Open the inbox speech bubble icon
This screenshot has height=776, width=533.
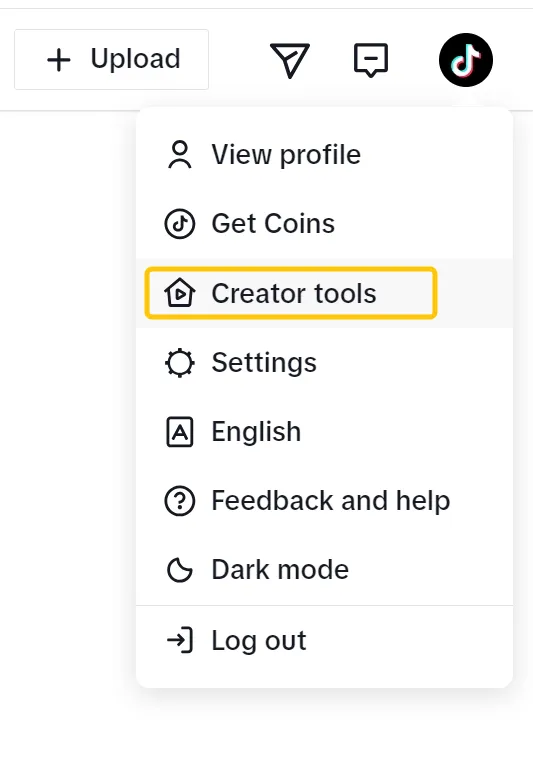click(371, 60)
